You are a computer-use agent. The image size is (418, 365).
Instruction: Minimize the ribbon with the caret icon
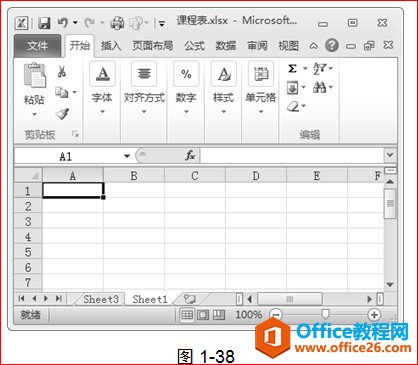point(313,46)
